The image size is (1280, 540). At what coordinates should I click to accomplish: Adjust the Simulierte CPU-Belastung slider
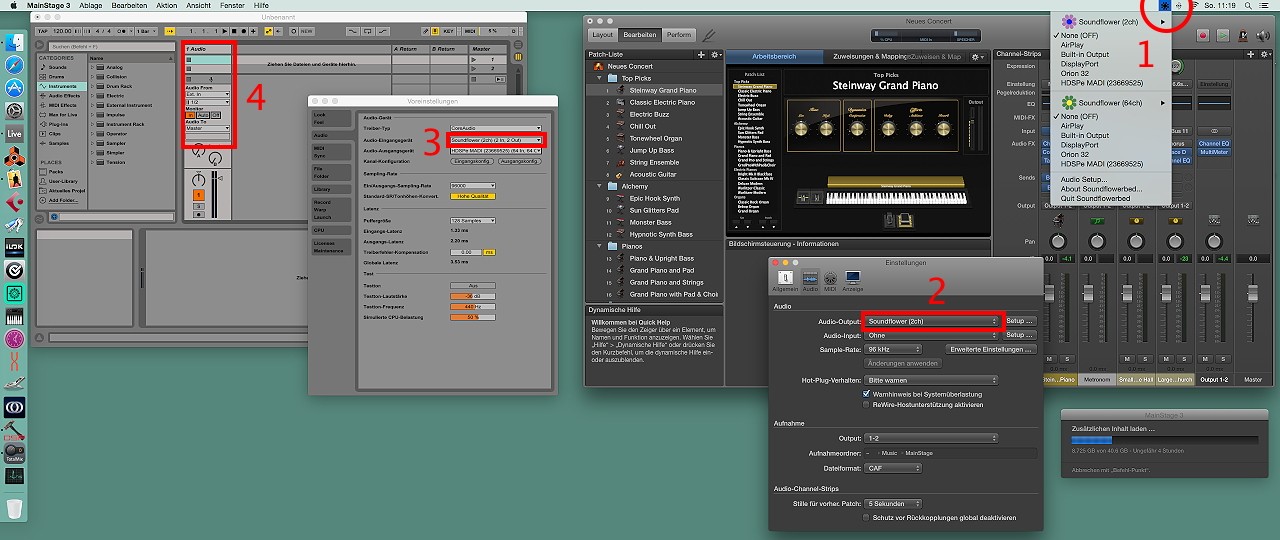click(474, 317)
